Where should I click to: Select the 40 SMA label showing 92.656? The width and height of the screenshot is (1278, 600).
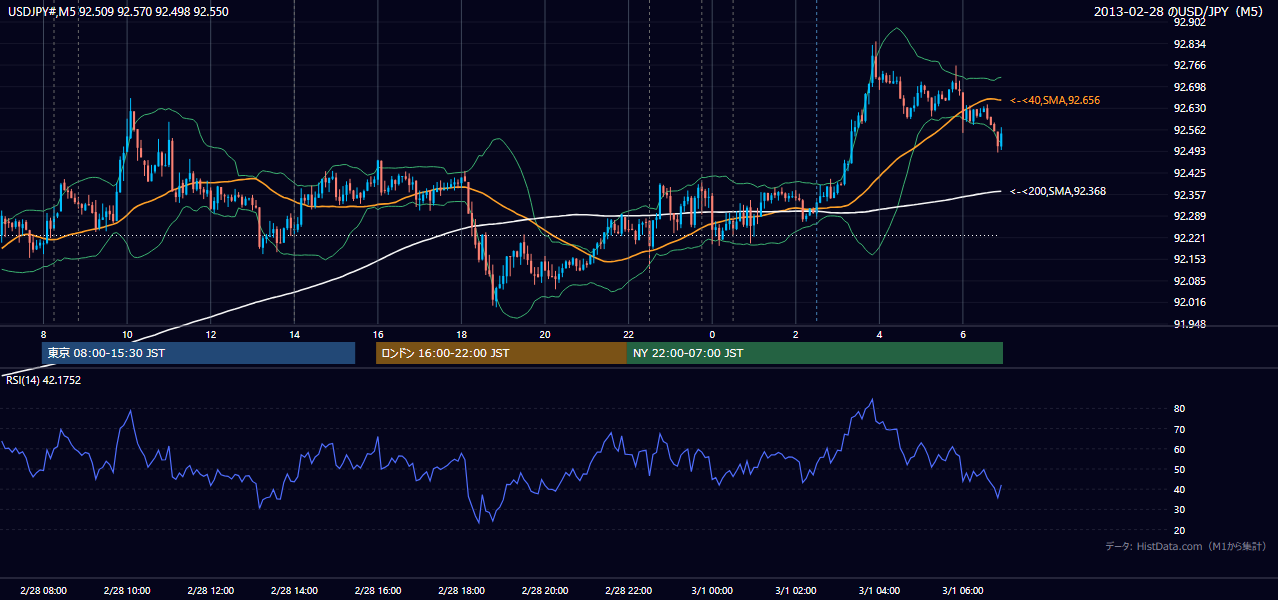tap(1055, 100)
